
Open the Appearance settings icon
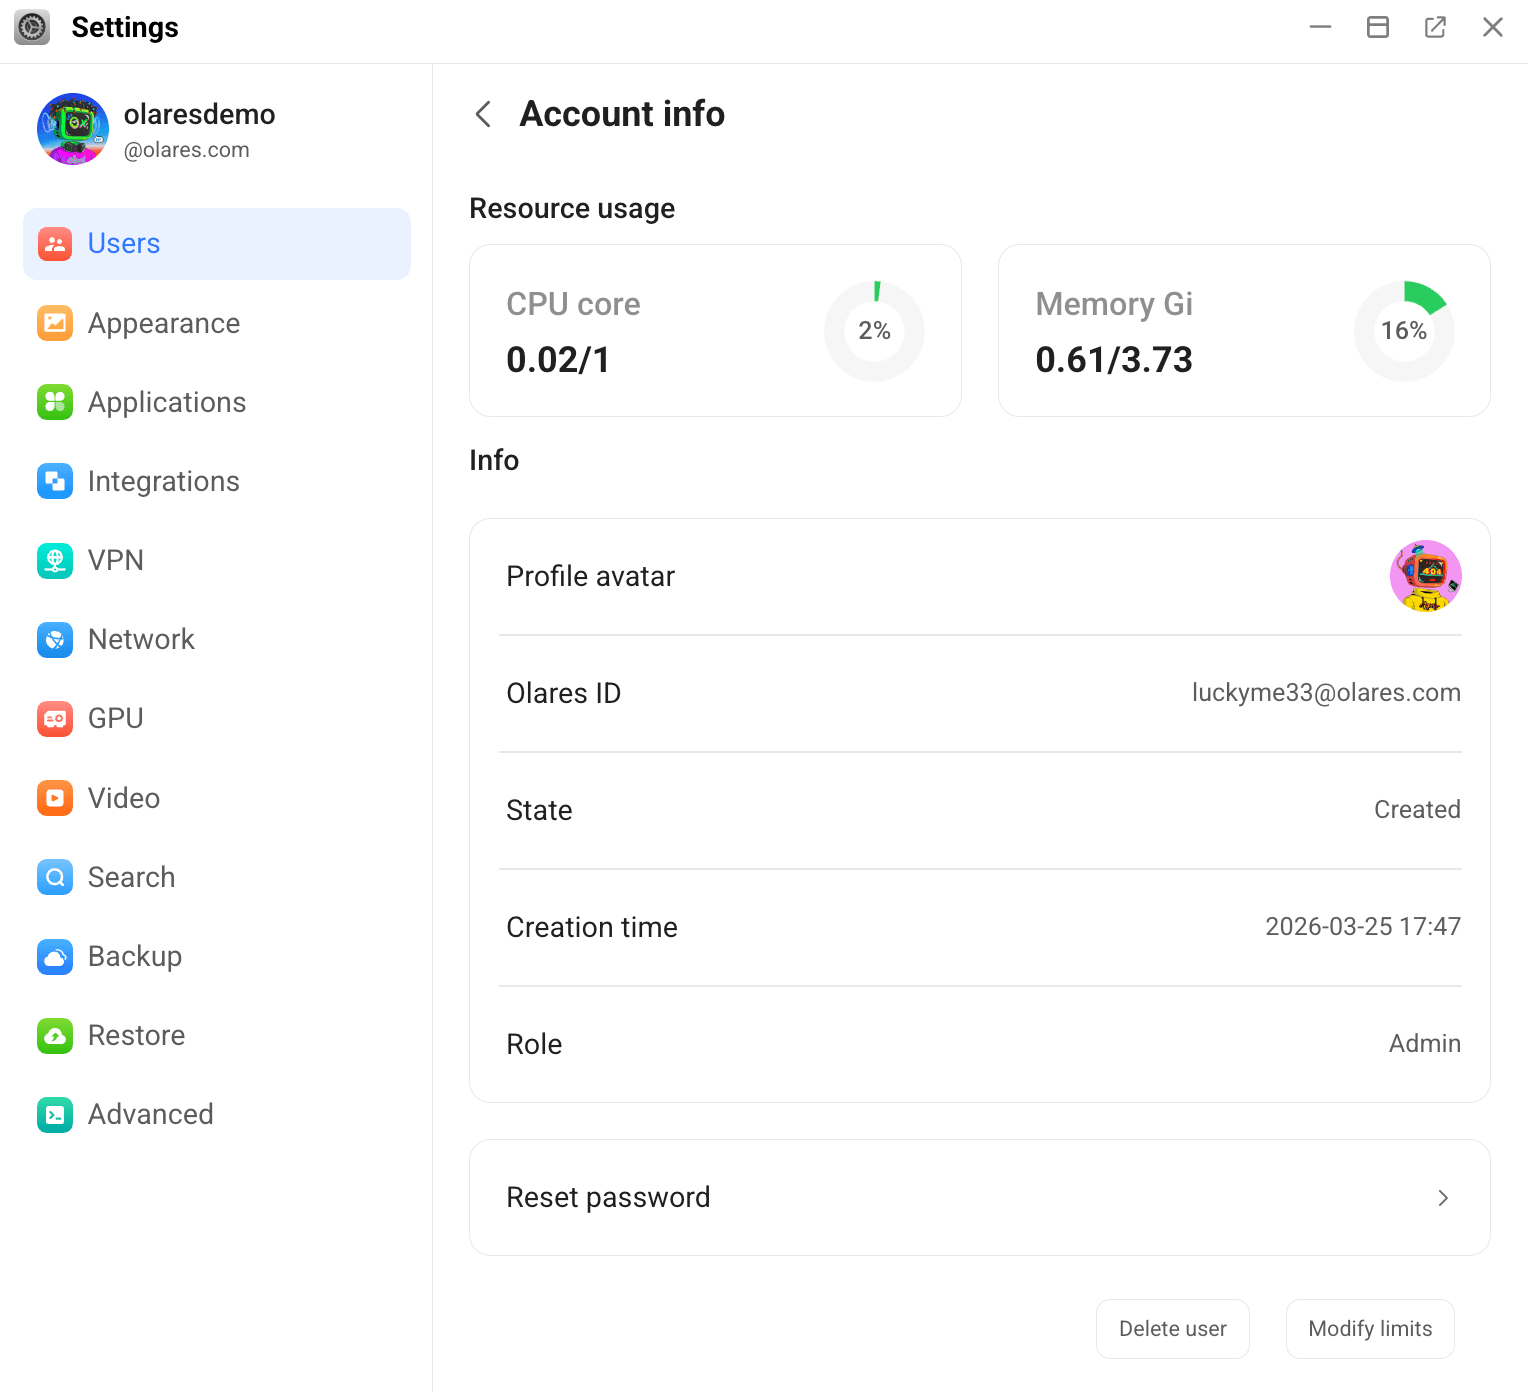coord(55,323)
